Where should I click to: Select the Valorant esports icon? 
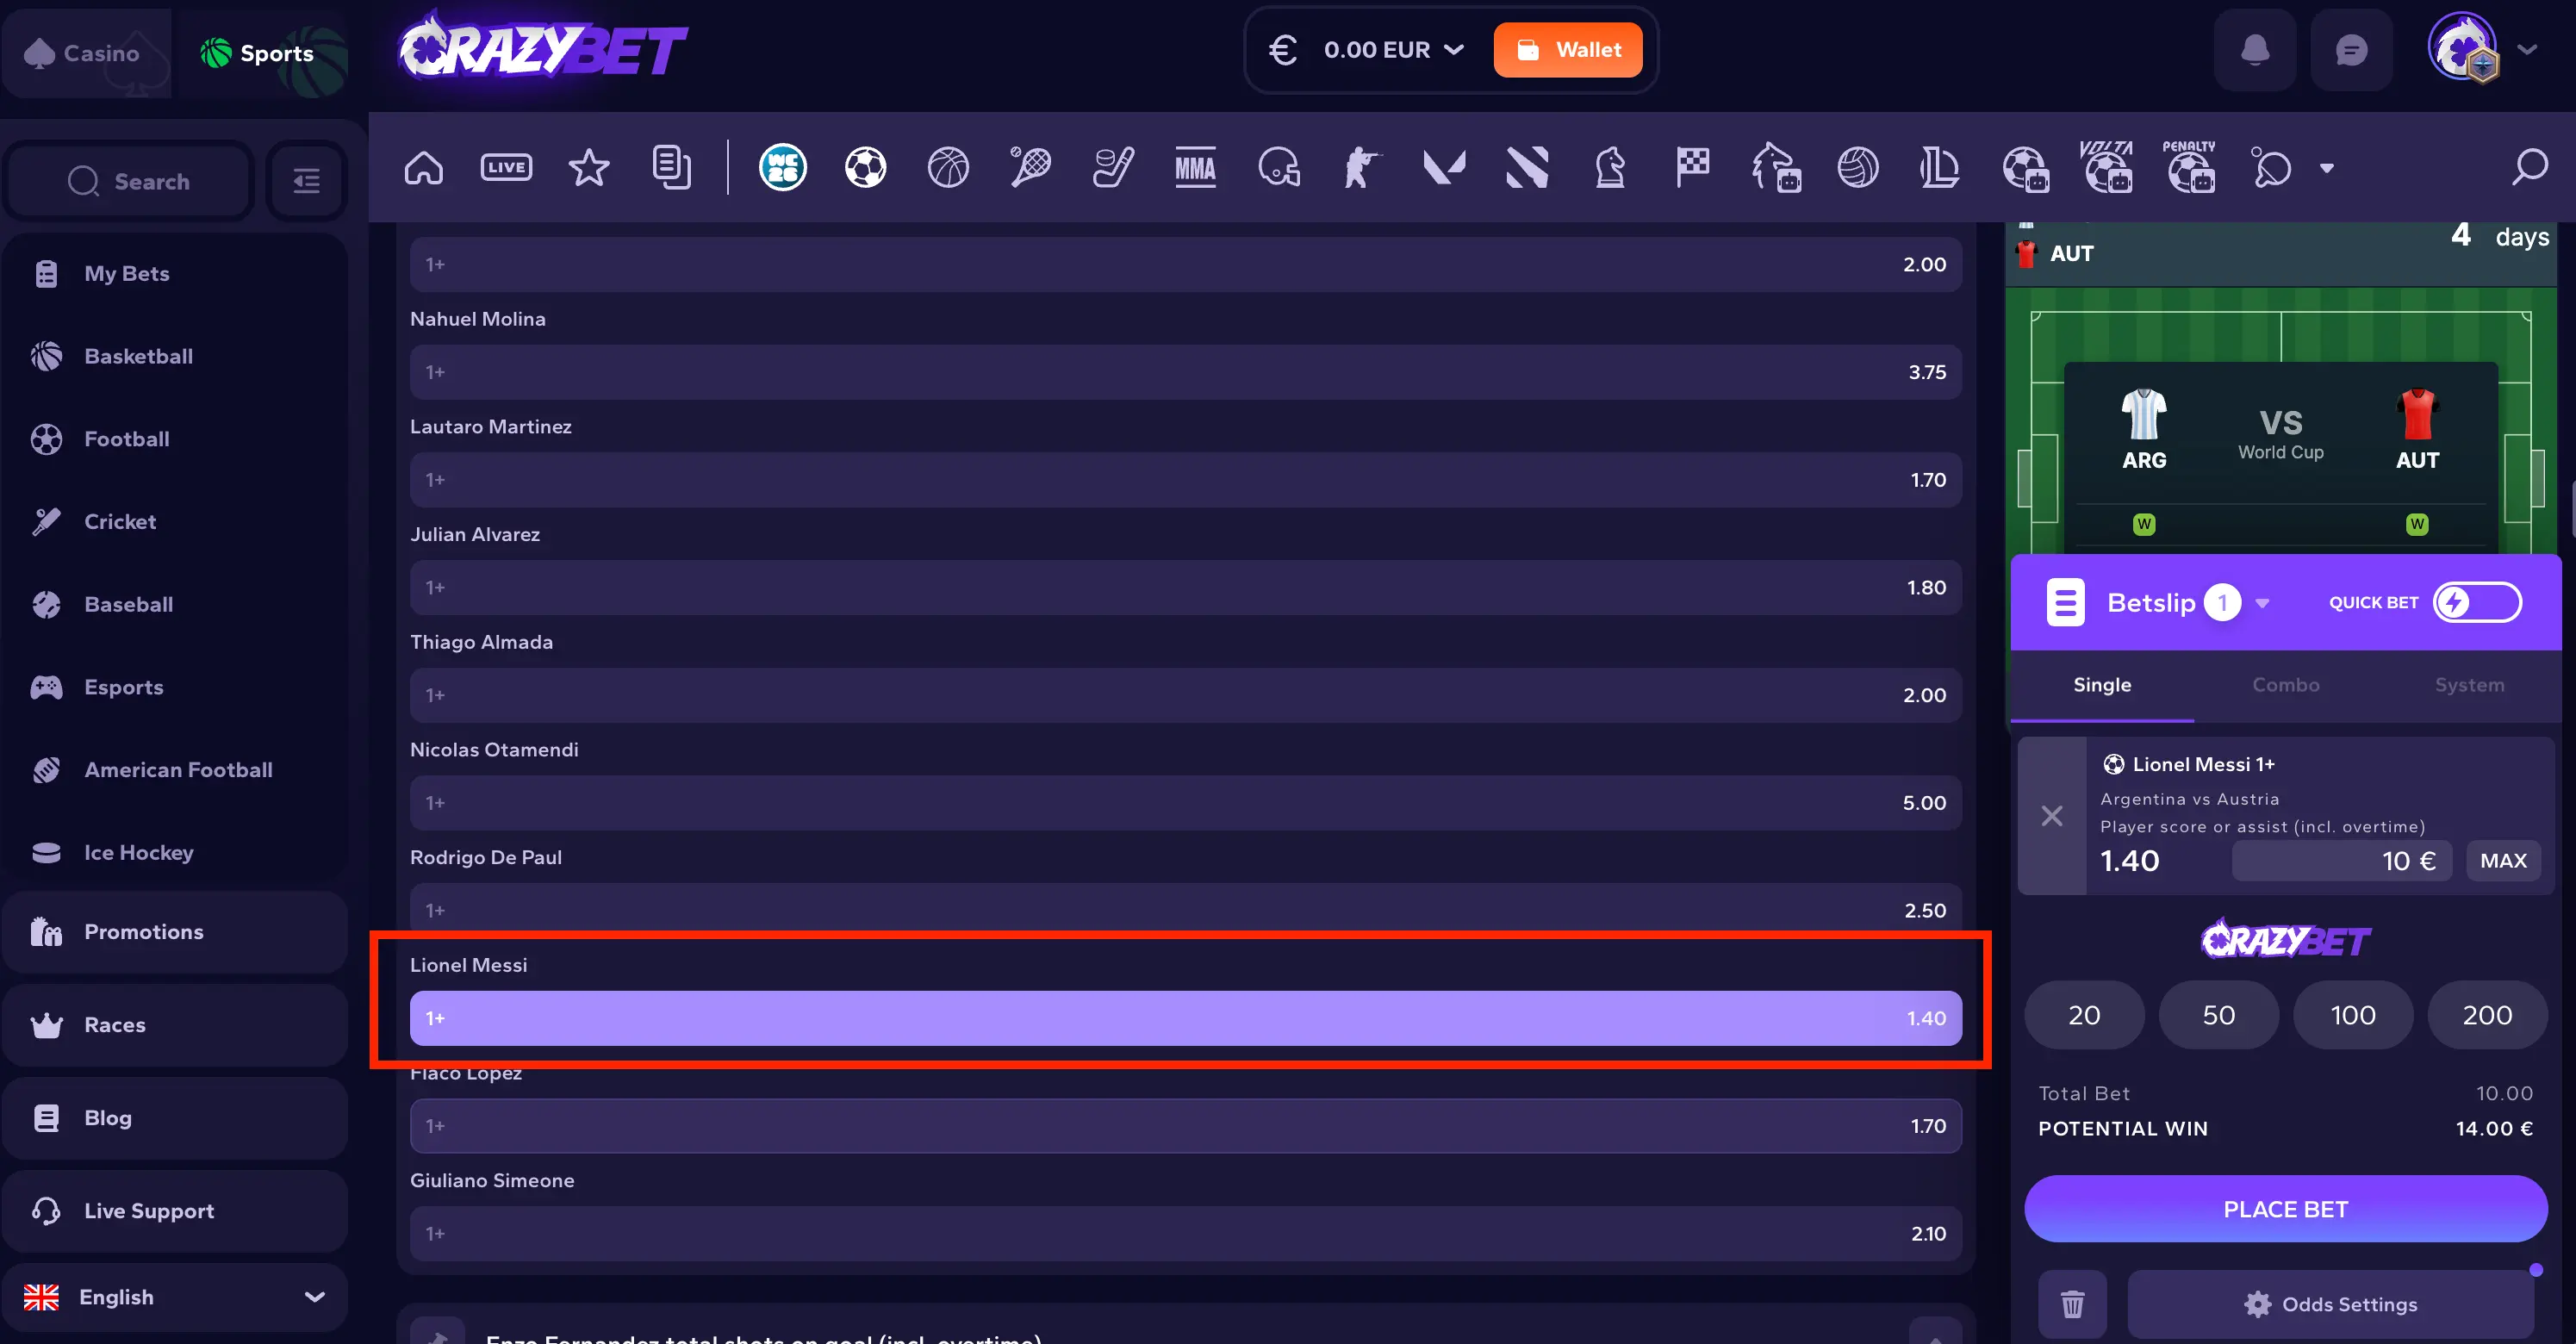click(1444, 167)
